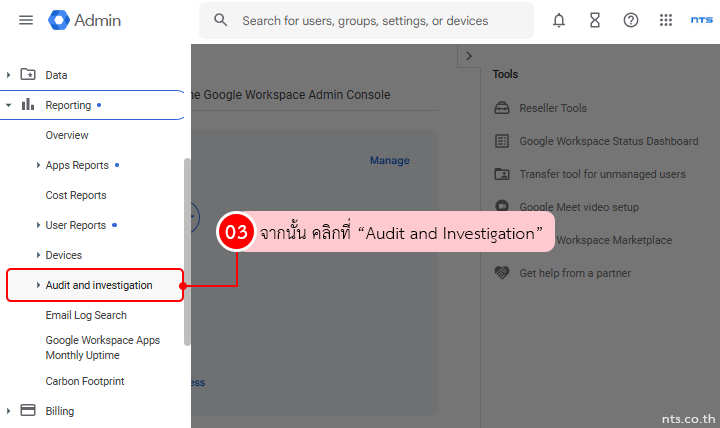Select Carbon Footprint report

click(x=85, y=381)
